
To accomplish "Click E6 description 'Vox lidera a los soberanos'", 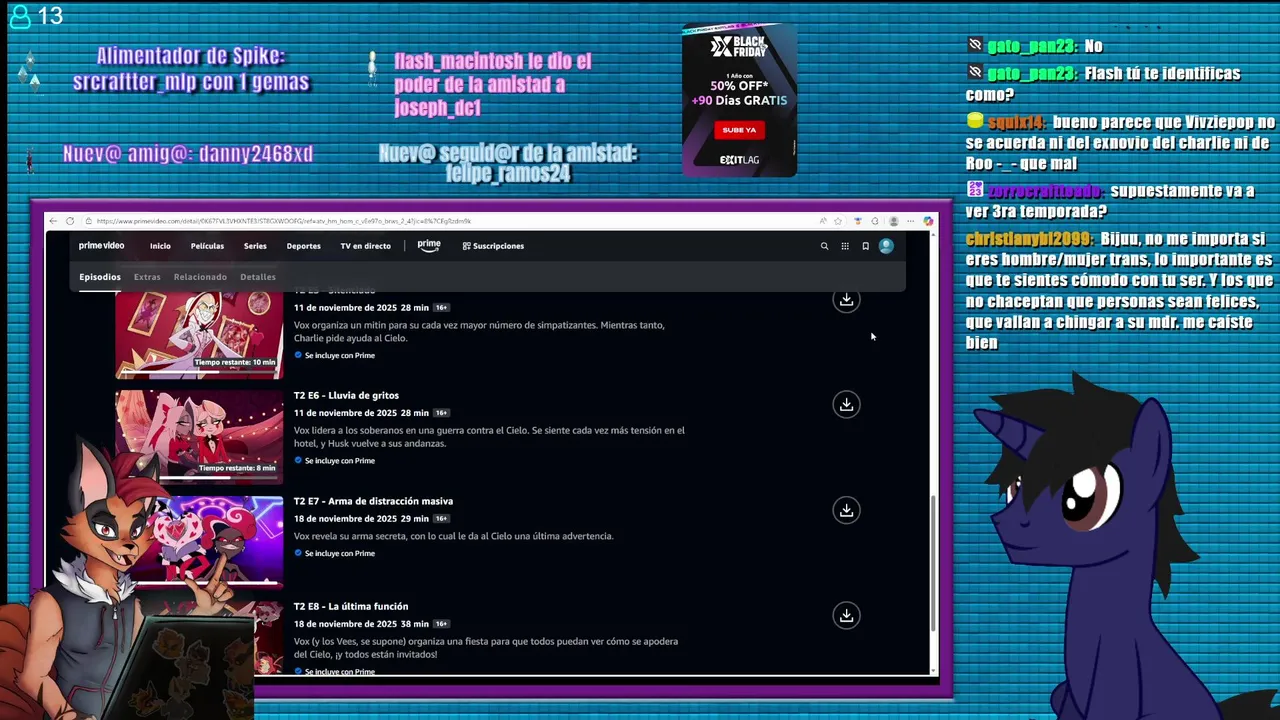I will (x=489, y=437).
